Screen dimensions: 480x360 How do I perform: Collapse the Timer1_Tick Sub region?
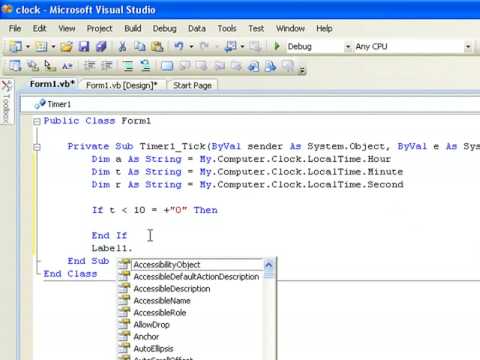[37, 147]
